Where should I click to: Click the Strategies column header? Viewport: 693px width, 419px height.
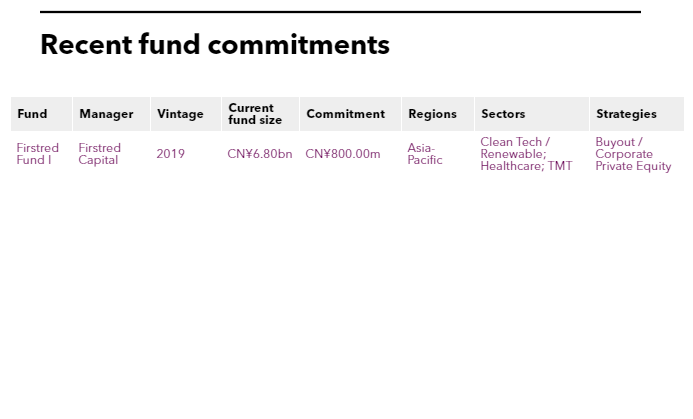626,114
